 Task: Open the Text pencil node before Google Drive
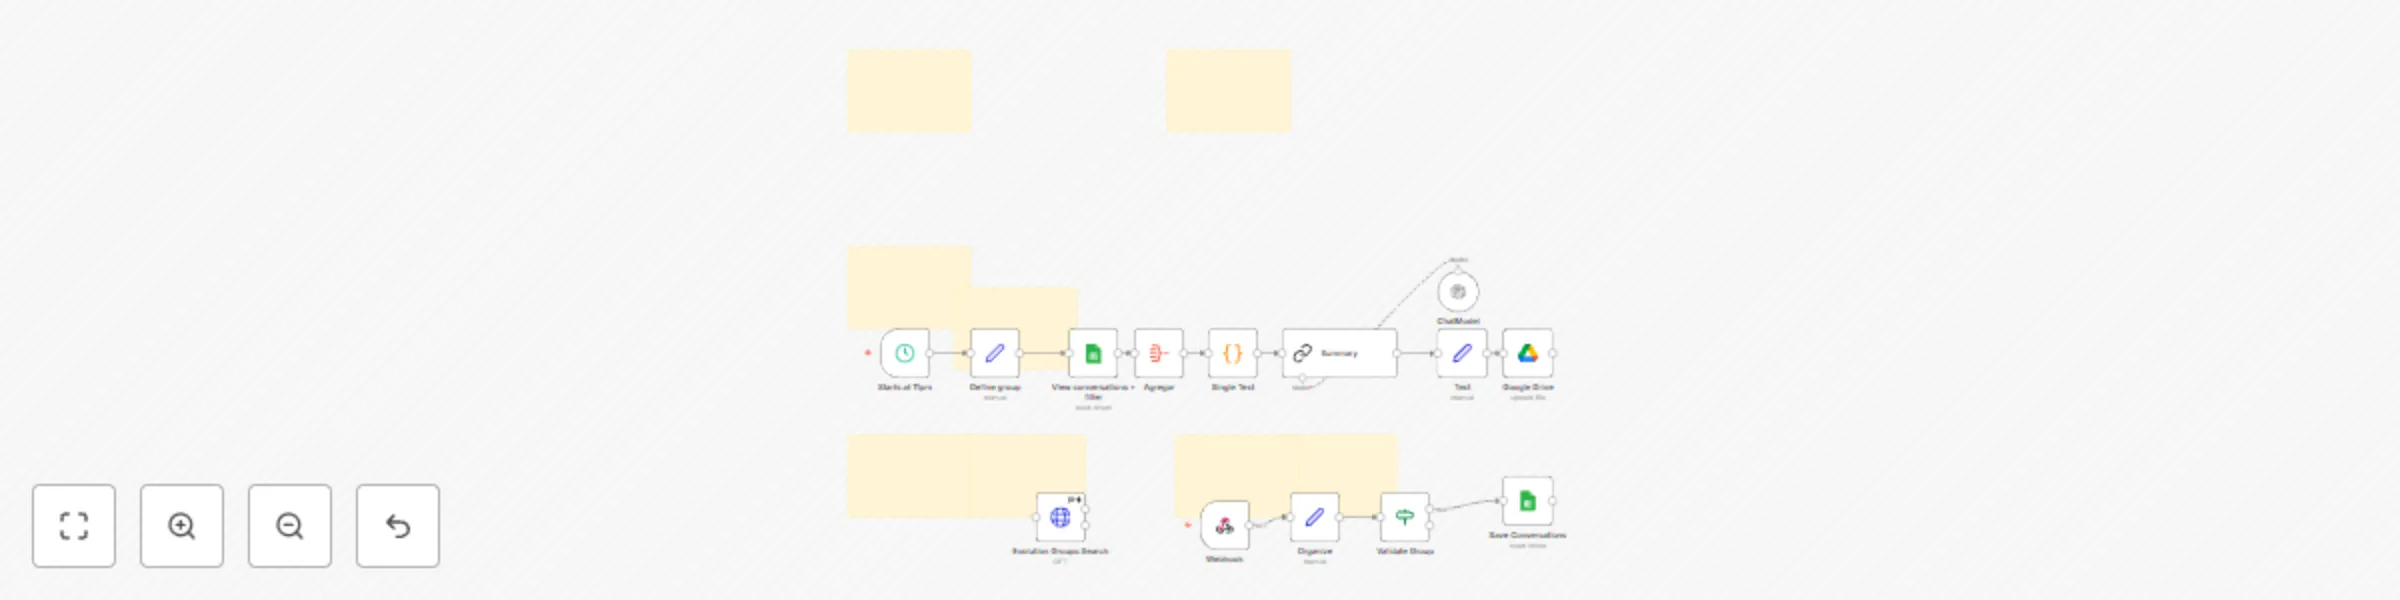tap(1462, 353)
